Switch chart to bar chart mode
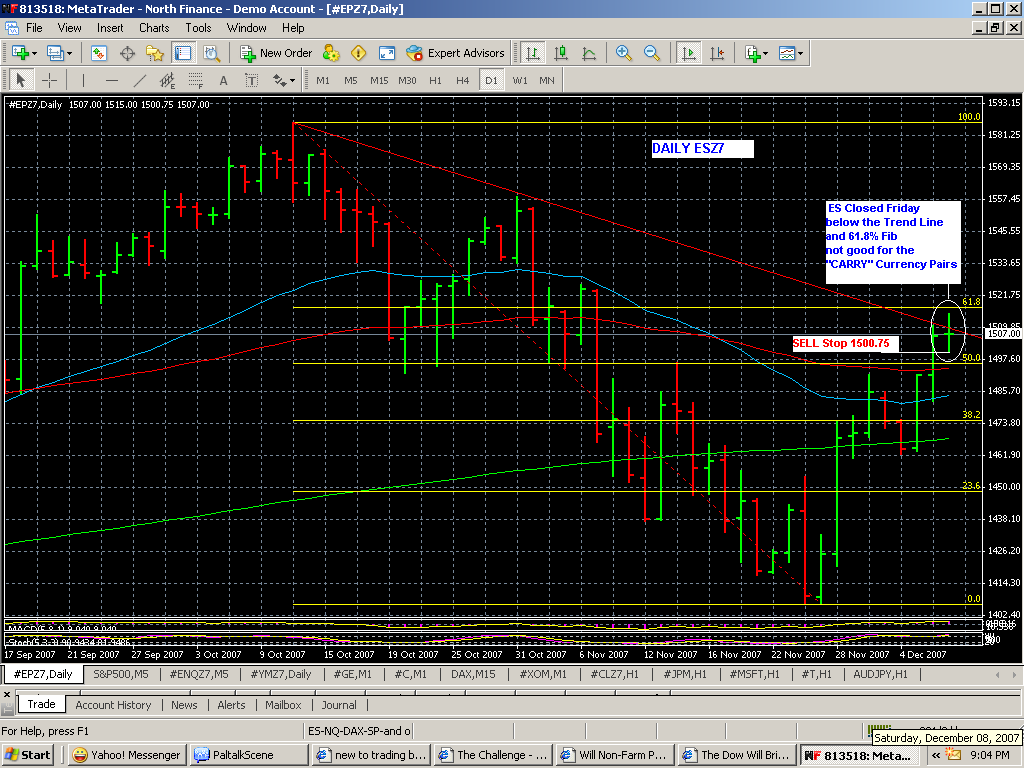The width and height of the screenshot is (1024, 768). (x=533, y=53)
